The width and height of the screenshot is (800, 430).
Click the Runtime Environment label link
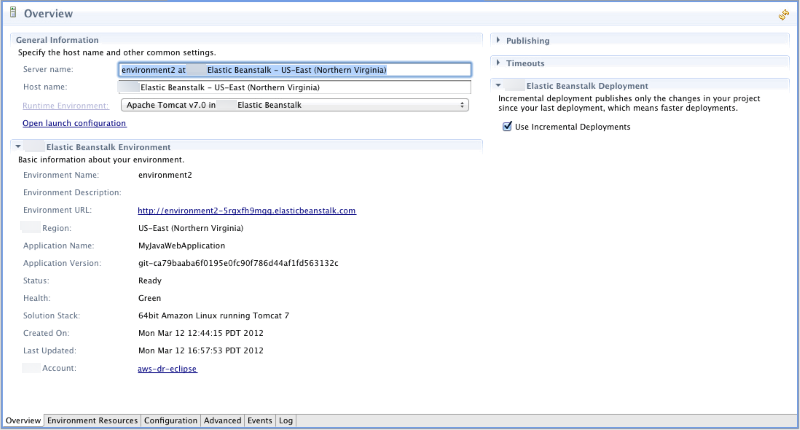click(65, 104)
